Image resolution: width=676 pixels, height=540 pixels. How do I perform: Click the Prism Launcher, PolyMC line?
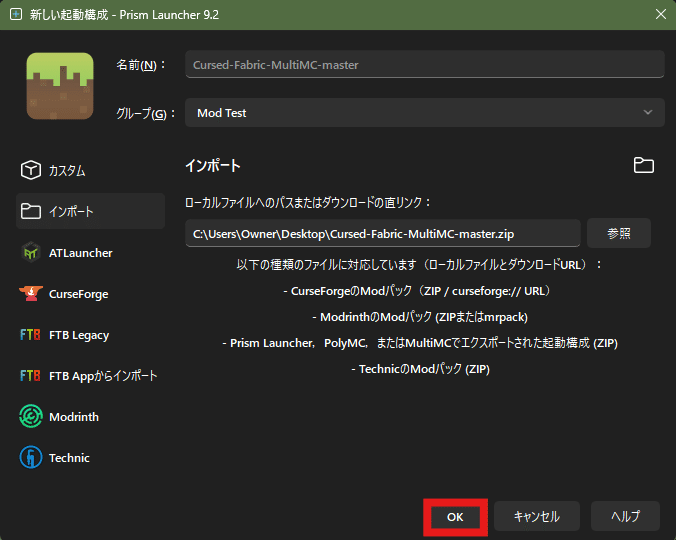coord(420,343)
